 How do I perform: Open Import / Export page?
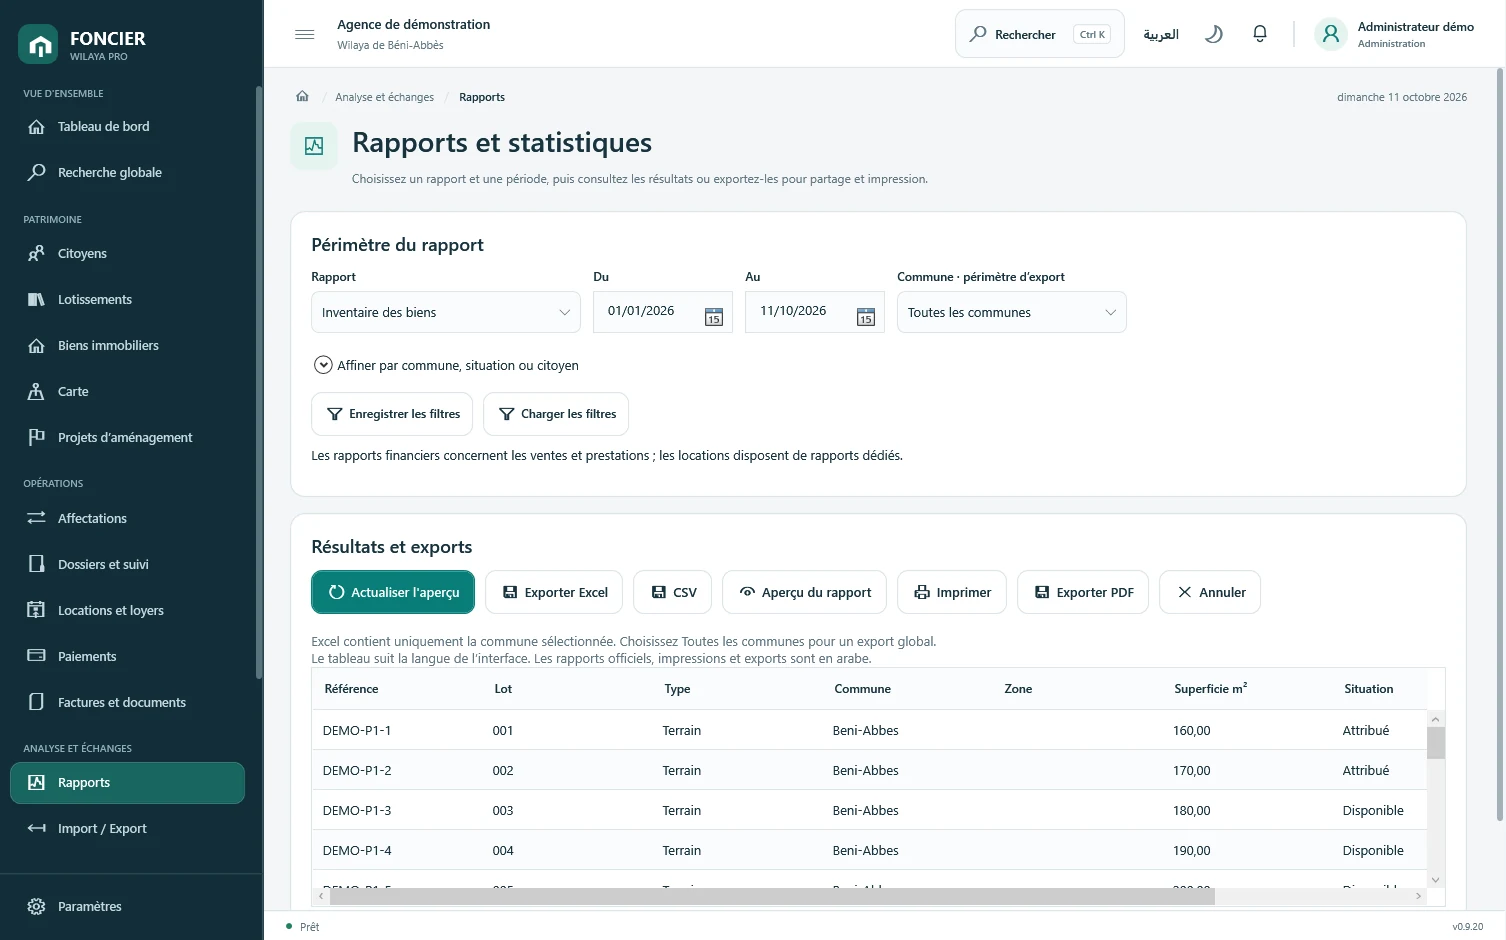tap(128, 829)
